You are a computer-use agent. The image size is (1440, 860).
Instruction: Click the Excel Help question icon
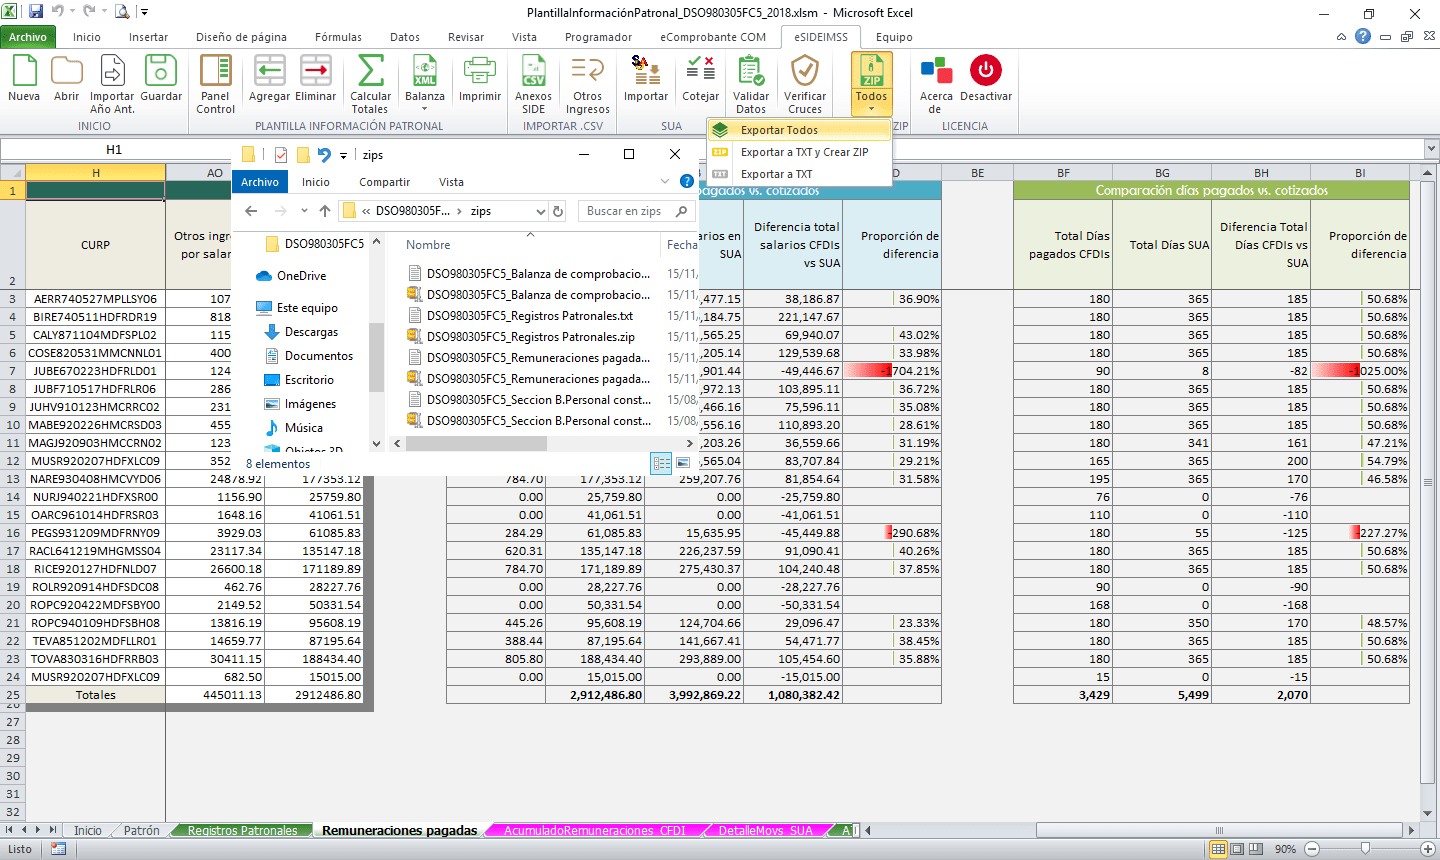pyautogui.click(x=1363, y=36)
